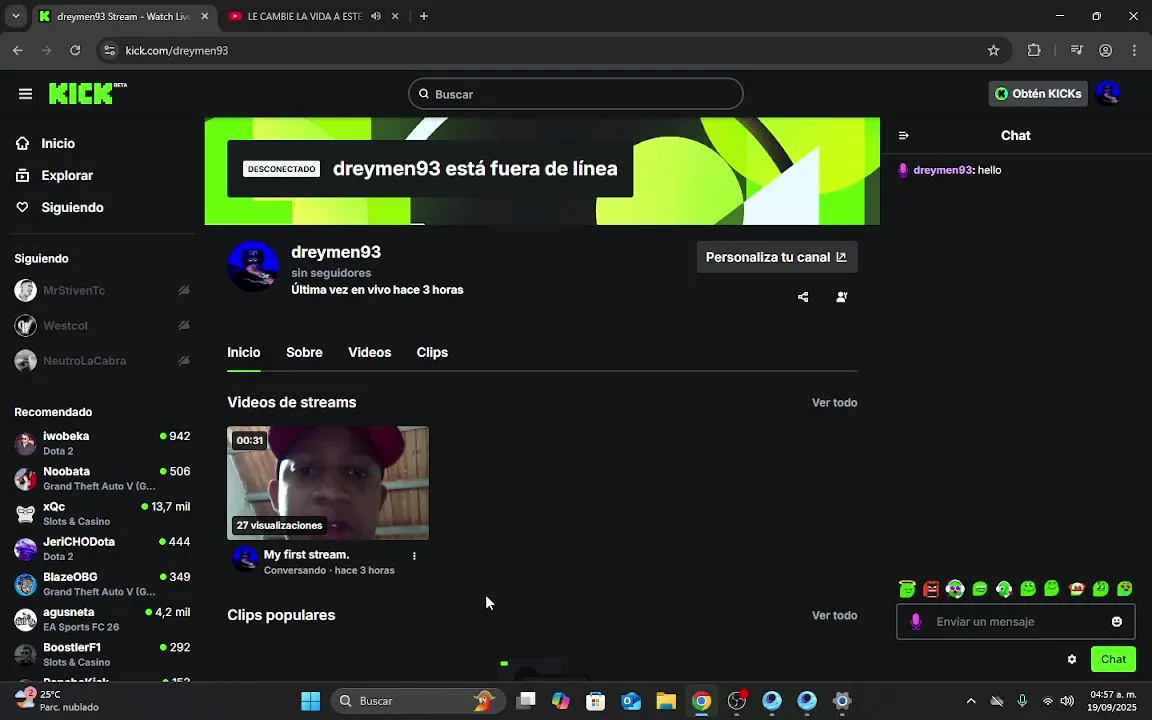This screenshot has height=720, width=1152.
Task: Click the Kick logo
Action: (87, 93)
